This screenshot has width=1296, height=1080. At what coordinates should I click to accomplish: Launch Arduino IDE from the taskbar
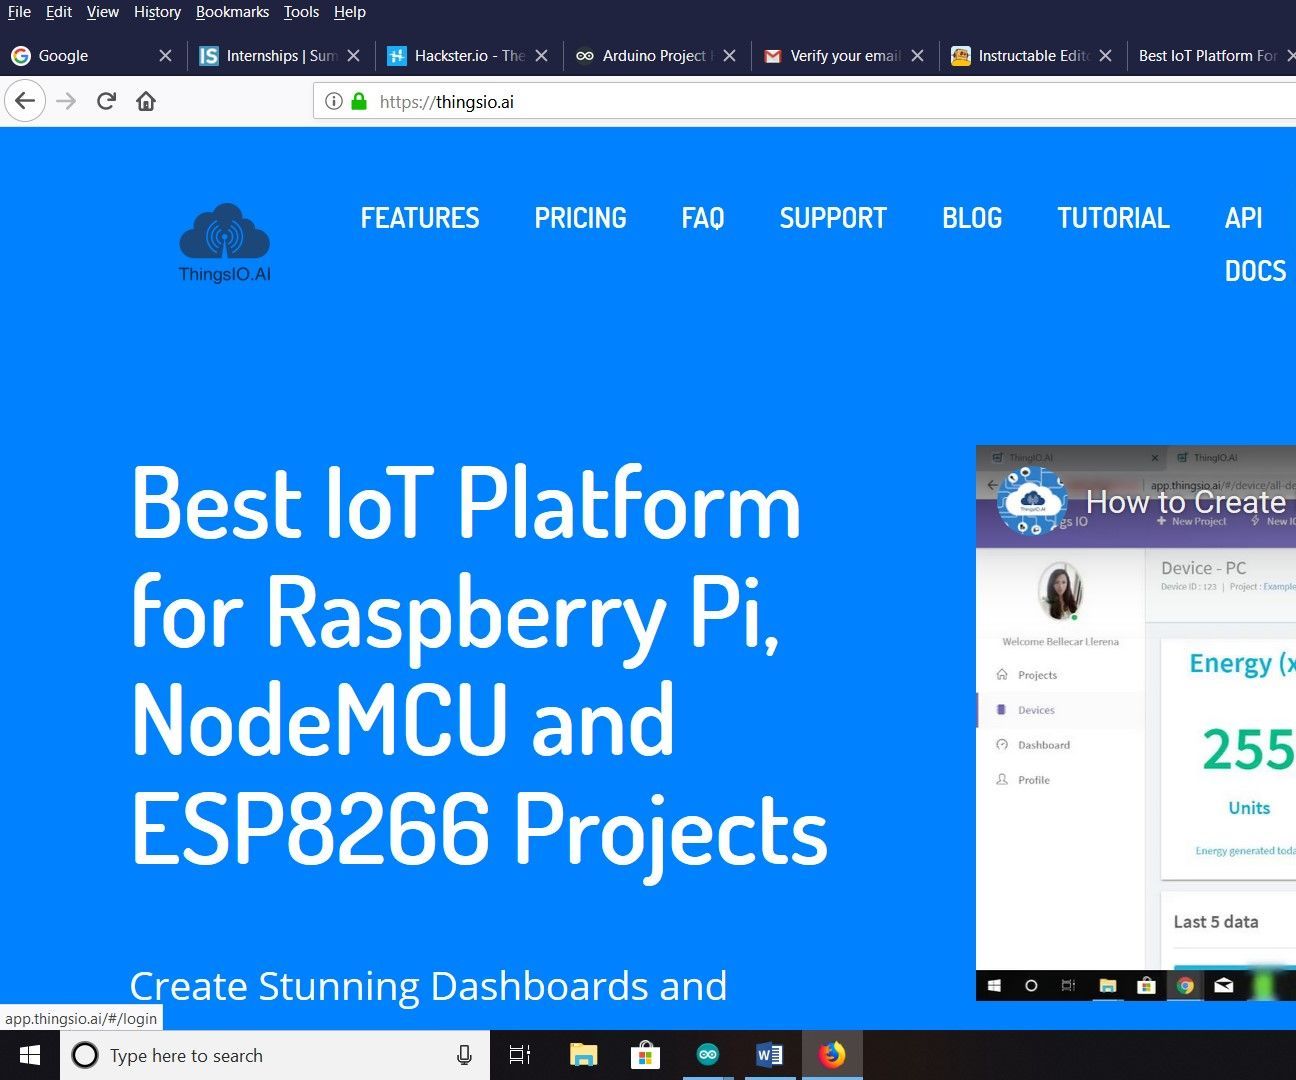(x=708, y=1054)
